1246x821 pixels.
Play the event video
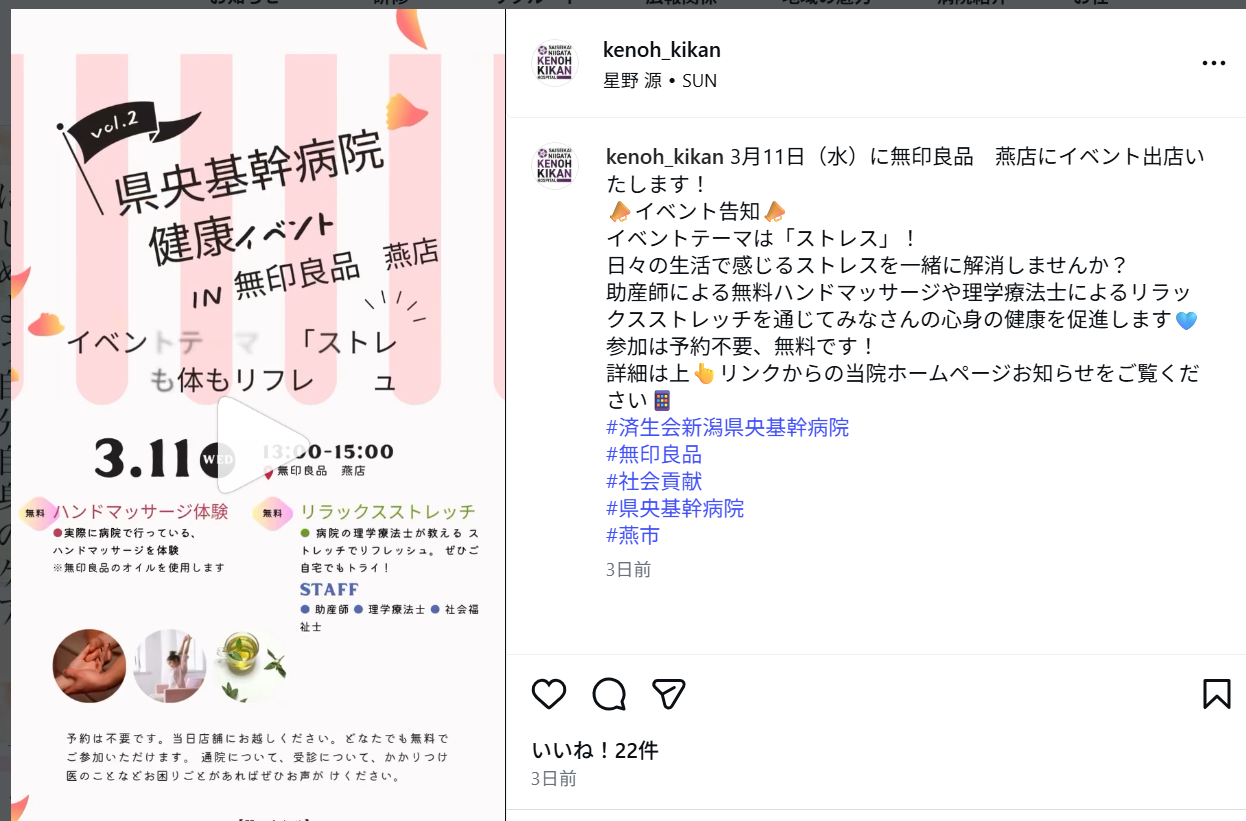pyautogui.click(x=249, y=444)
